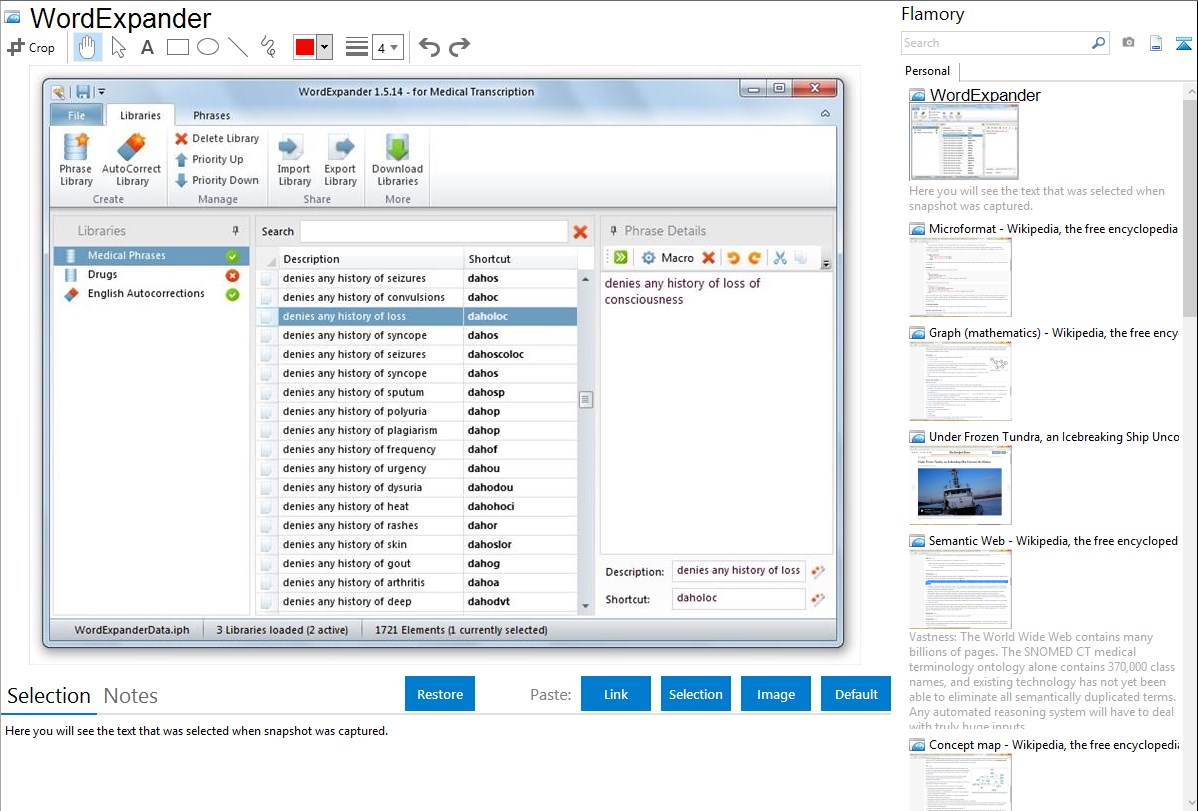Tick checkbox for 'denies any history of gout'
This screenshot has width=1198, height=811.
pos(266,564)
